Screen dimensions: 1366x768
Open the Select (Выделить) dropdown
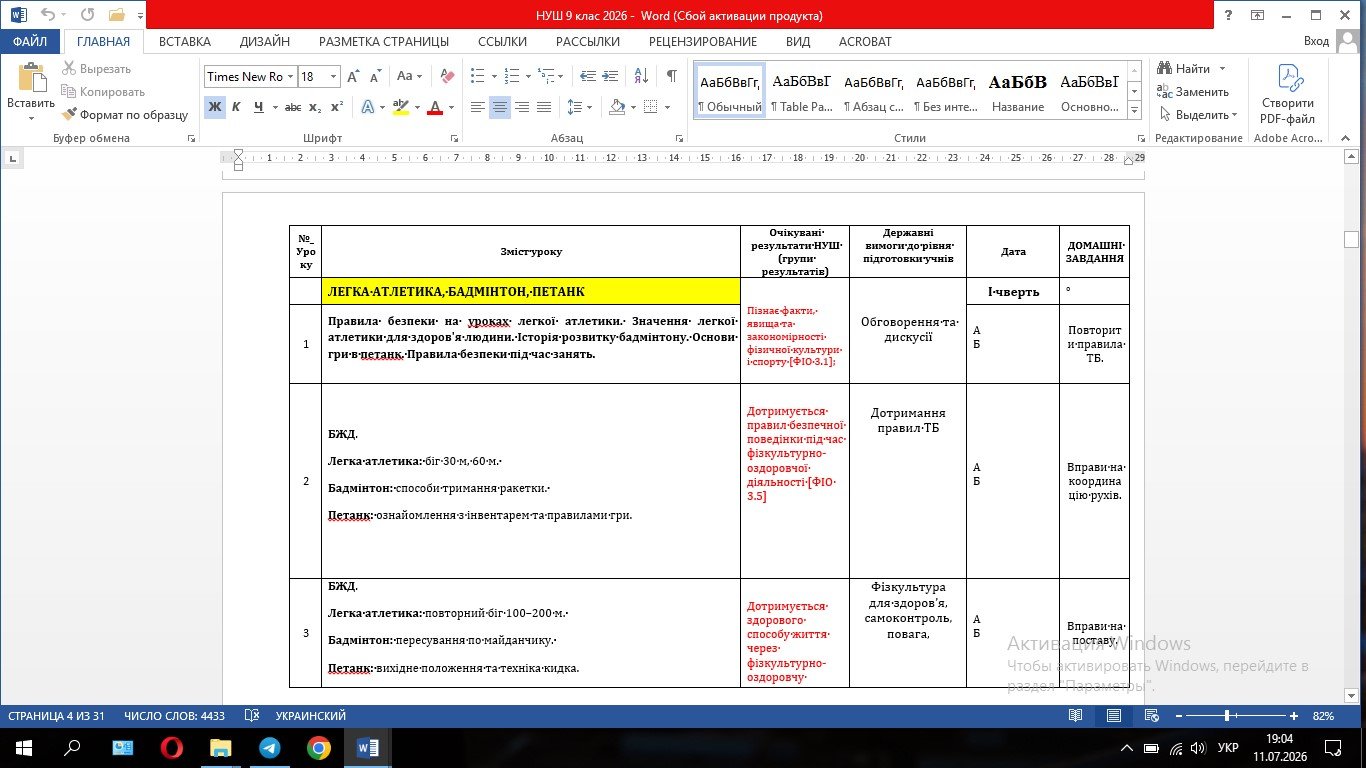point(1197,115)
